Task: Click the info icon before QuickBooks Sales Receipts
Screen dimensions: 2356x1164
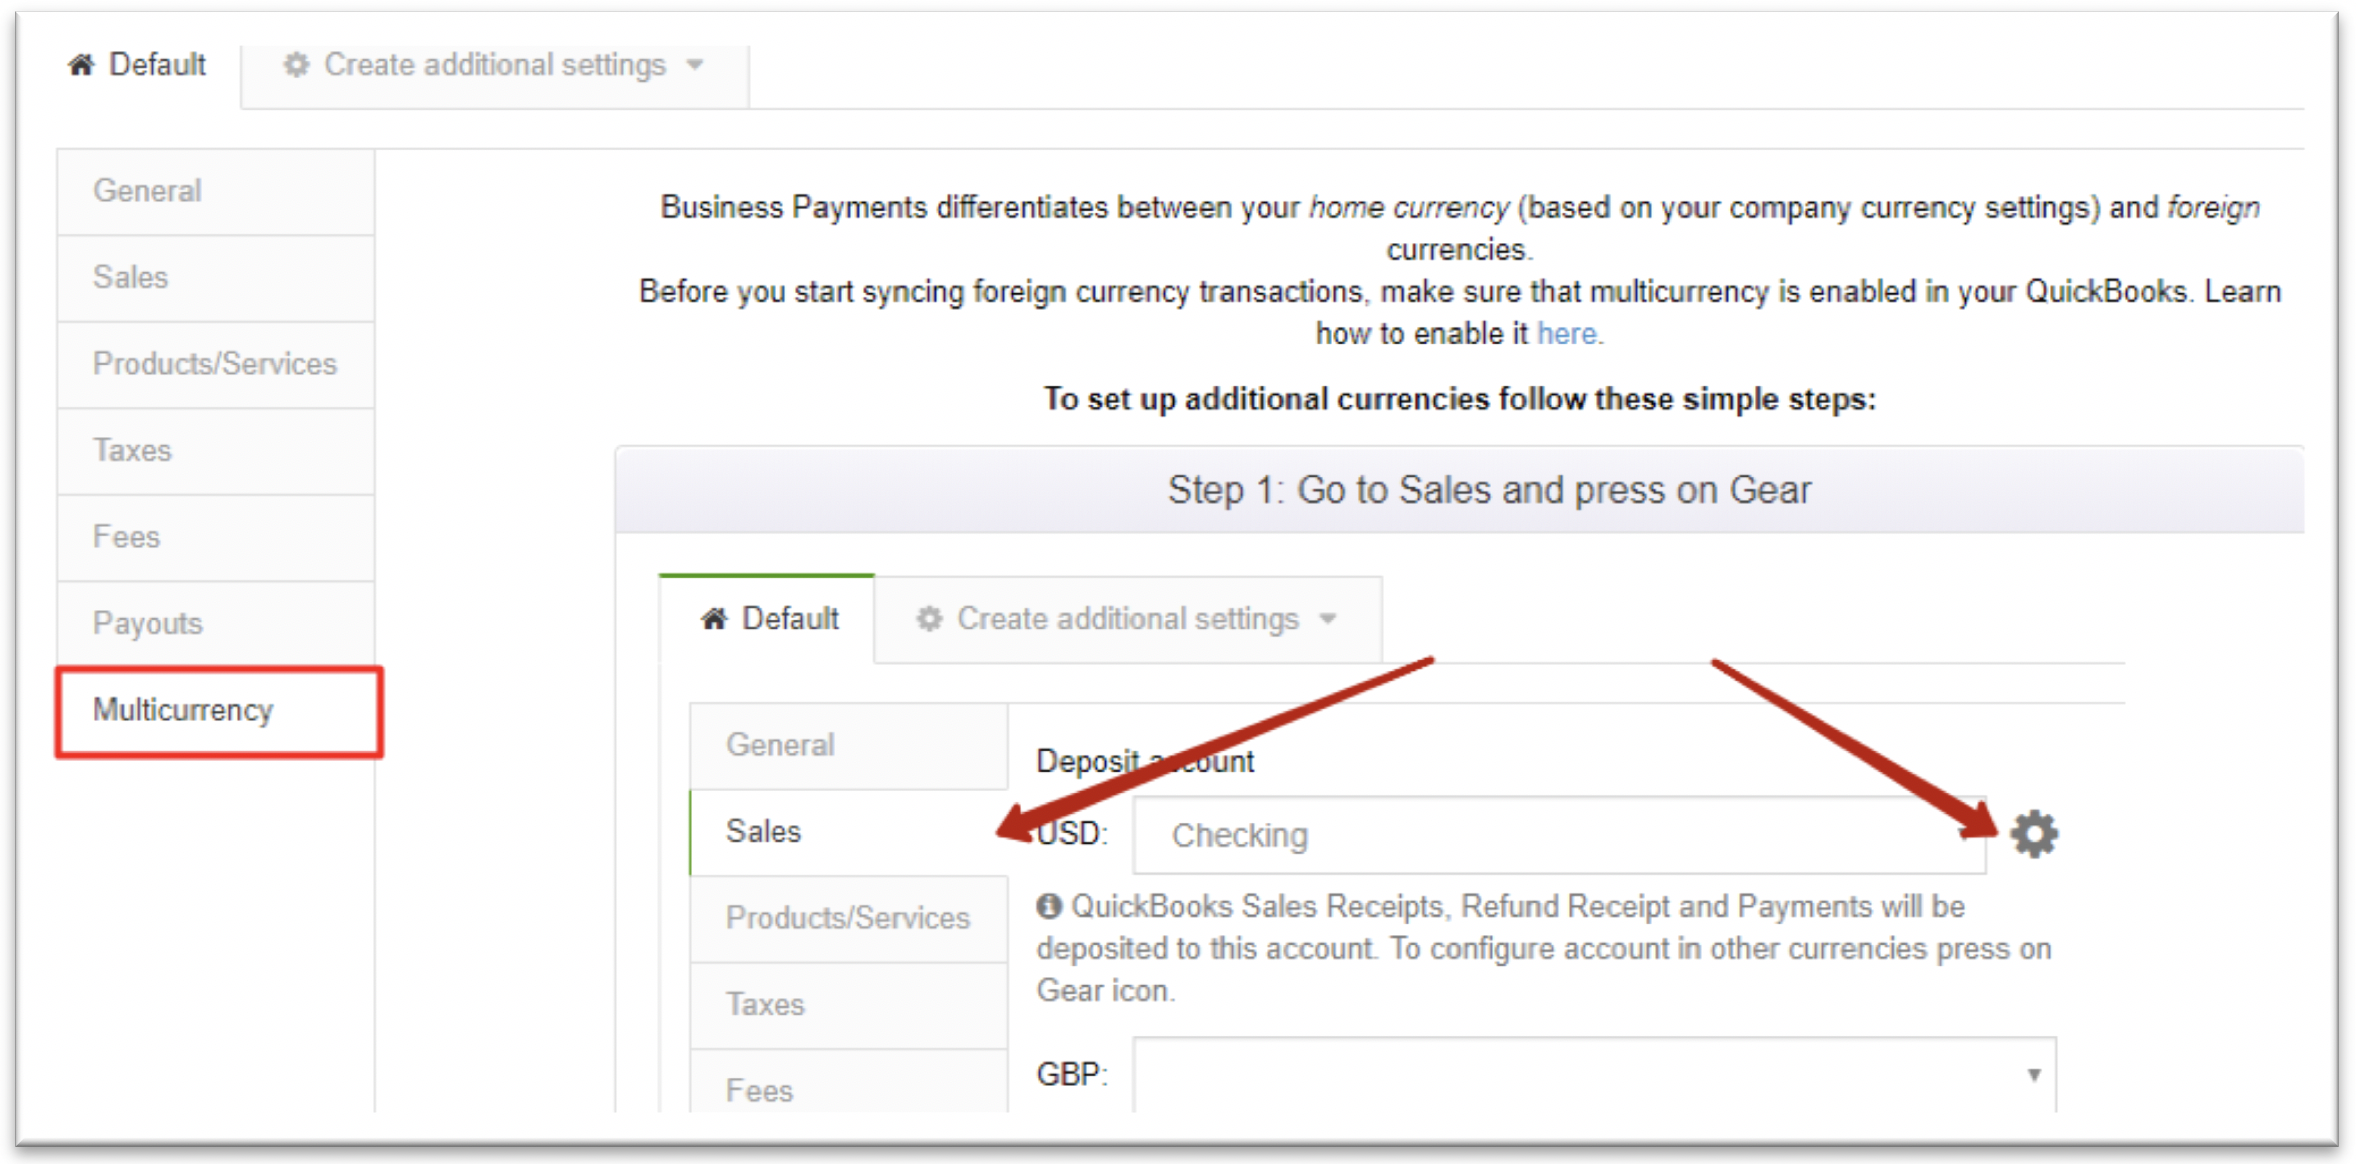Action: click(1048, 907)
